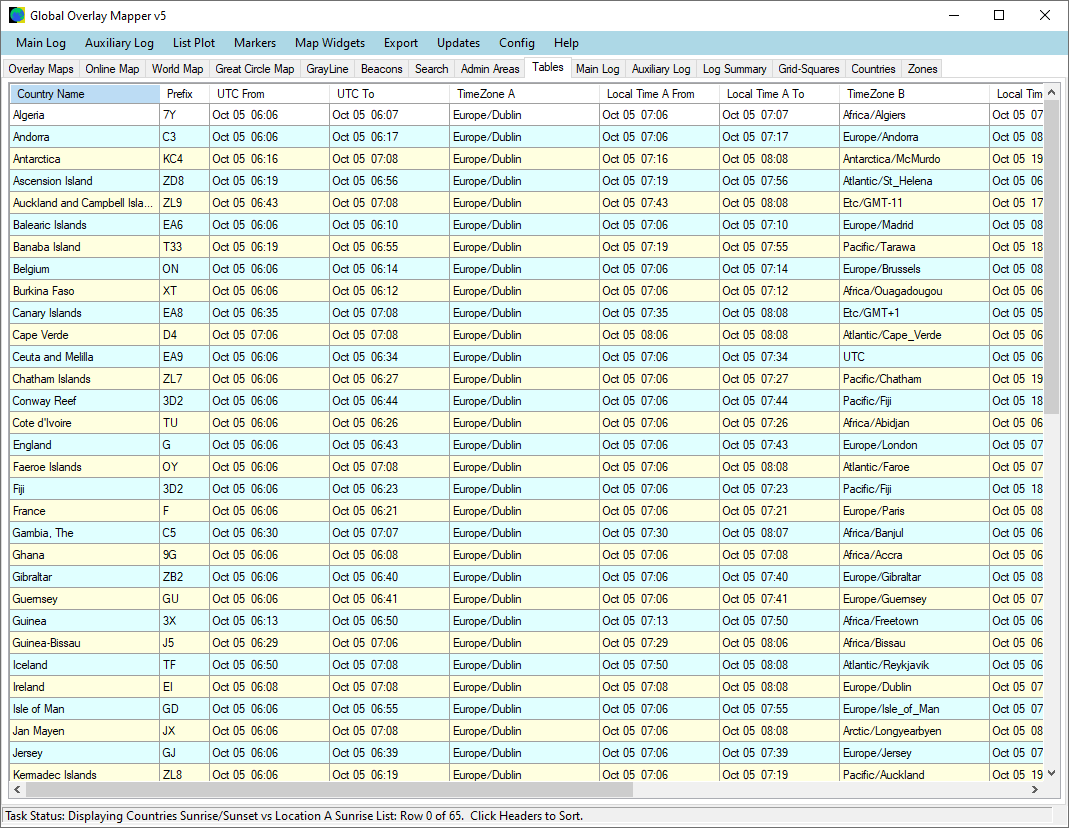Click the EA9 prefix cell
Viewport: 1069px width, 828px height.
tap(184, 356)
